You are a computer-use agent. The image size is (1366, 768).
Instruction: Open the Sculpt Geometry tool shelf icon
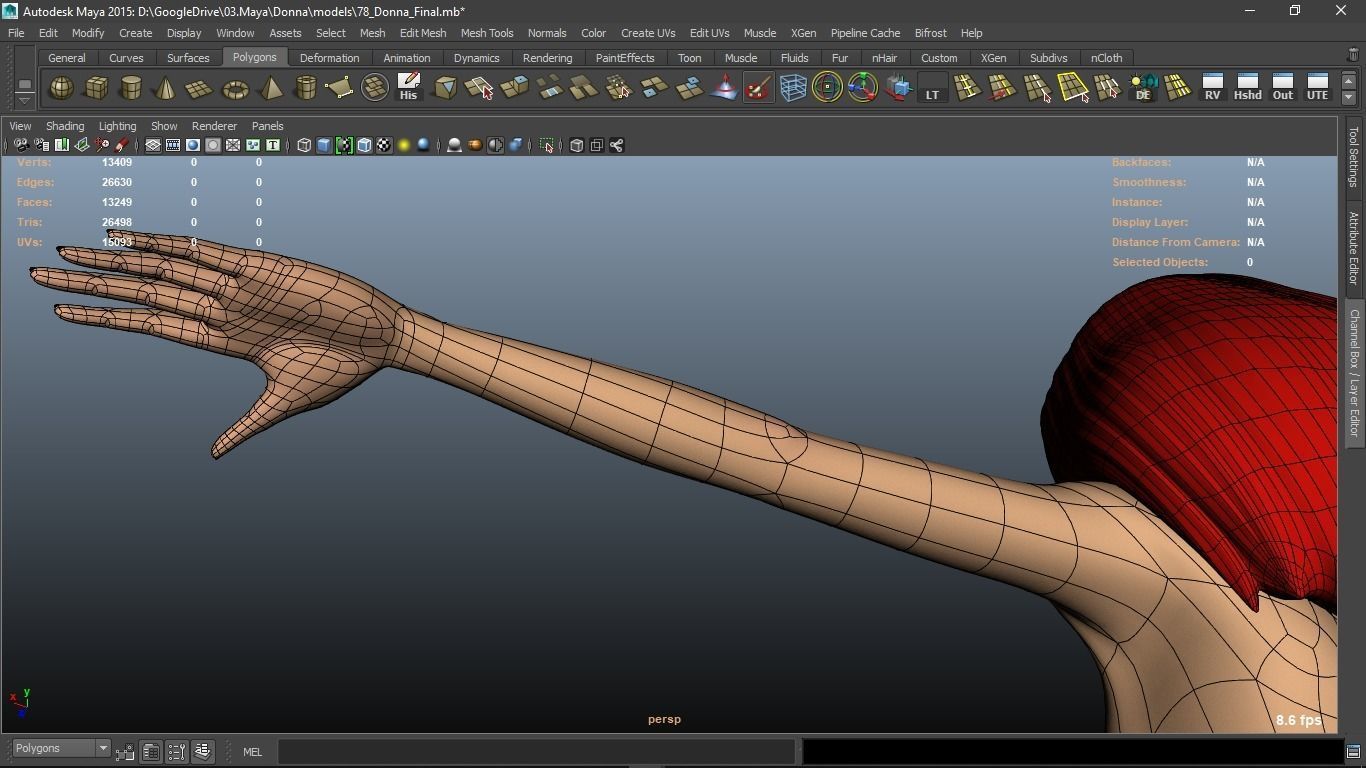click(758, 89)
